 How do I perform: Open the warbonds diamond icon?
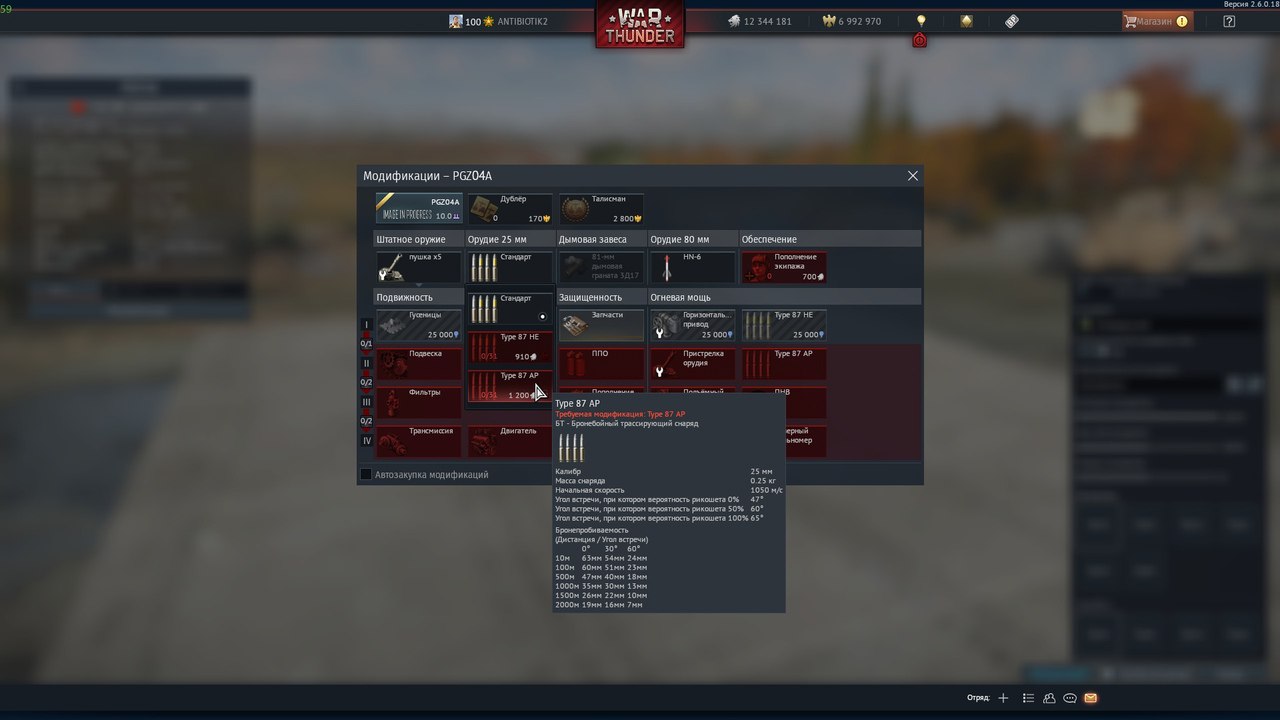(x=966, y=21)
